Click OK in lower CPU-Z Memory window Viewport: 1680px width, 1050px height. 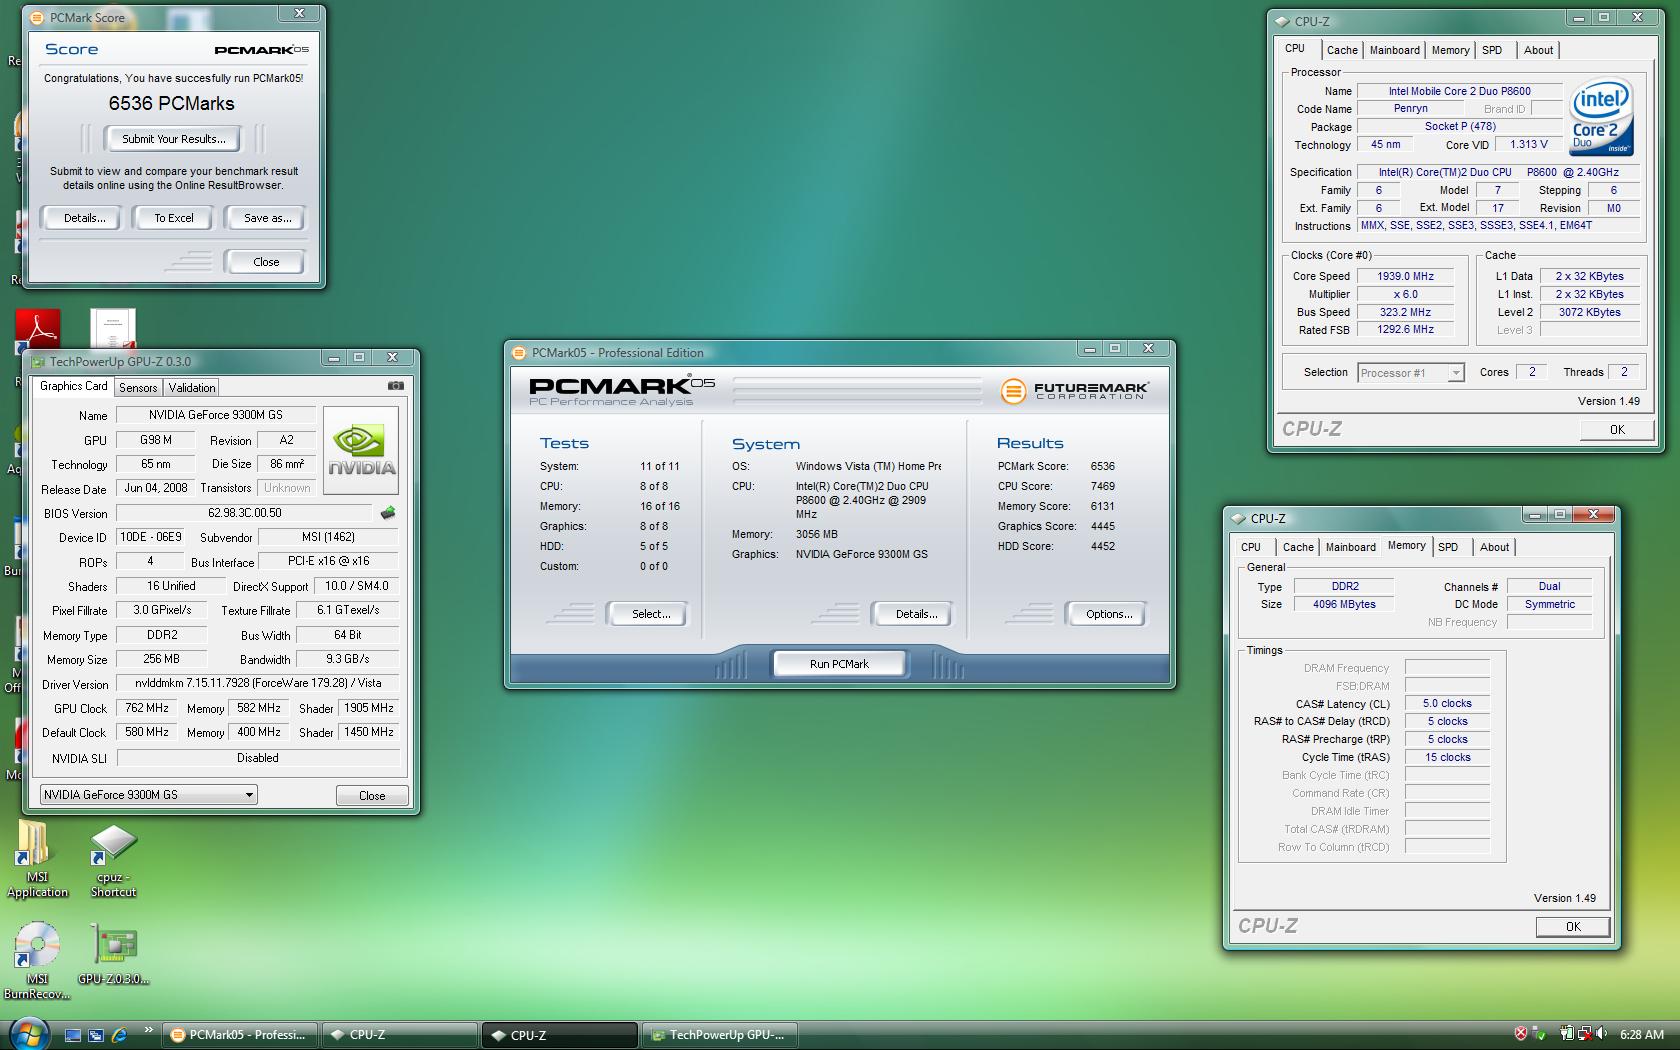pyautogui.click(x=1573, y=927)
